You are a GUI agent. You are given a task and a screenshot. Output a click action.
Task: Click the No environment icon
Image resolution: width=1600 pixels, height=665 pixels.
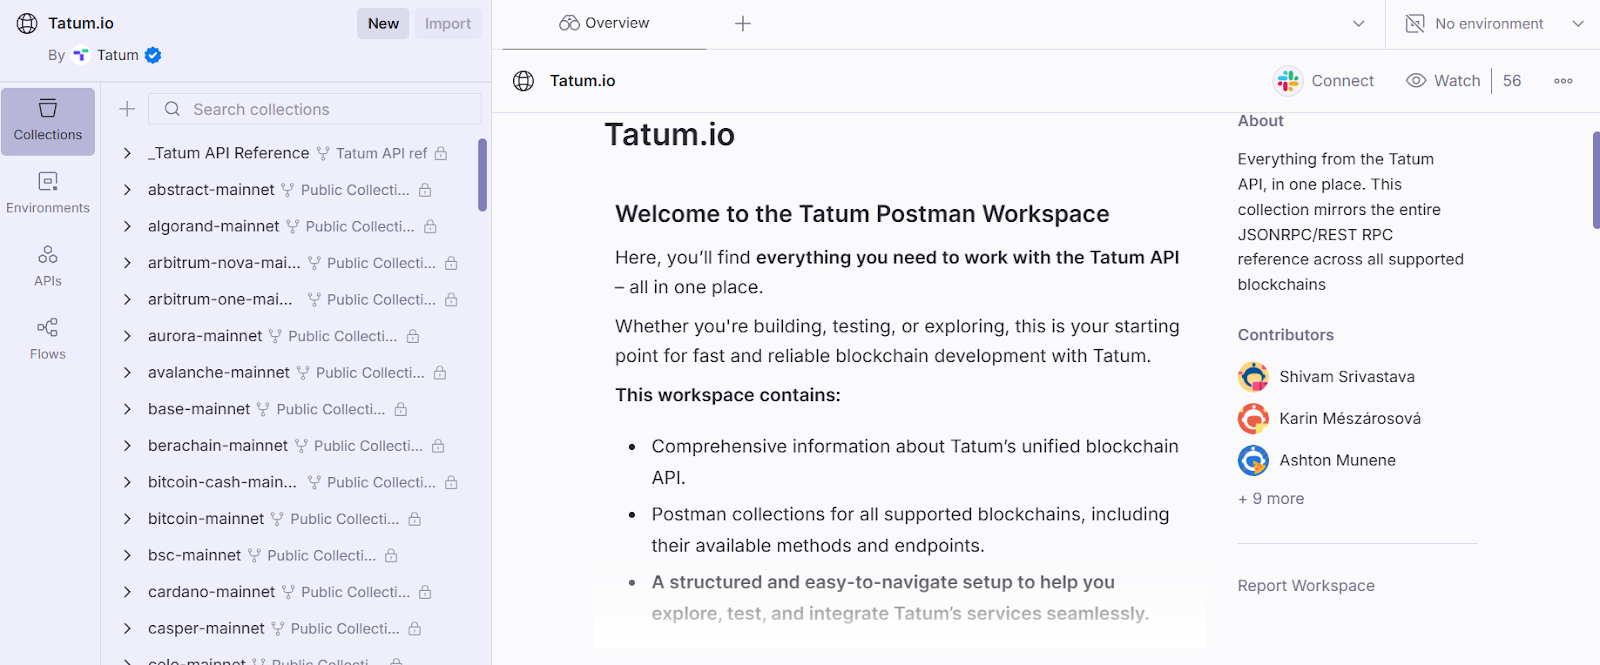click(1415, 24)
